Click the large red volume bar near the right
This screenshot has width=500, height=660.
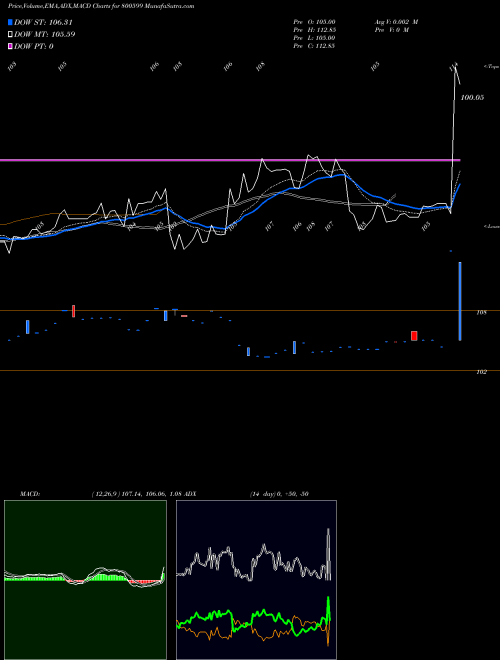point(414,336)
